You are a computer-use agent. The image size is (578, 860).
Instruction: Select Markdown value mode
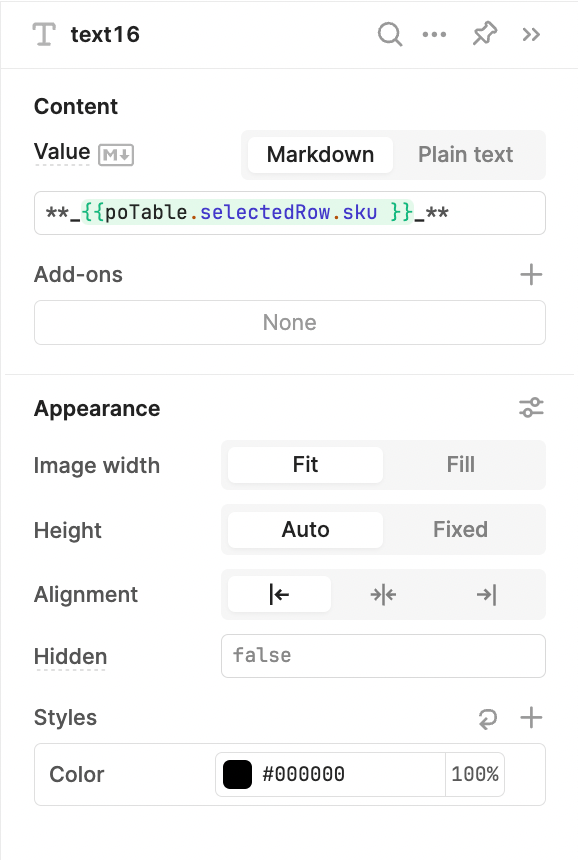[x=320, y=155]
